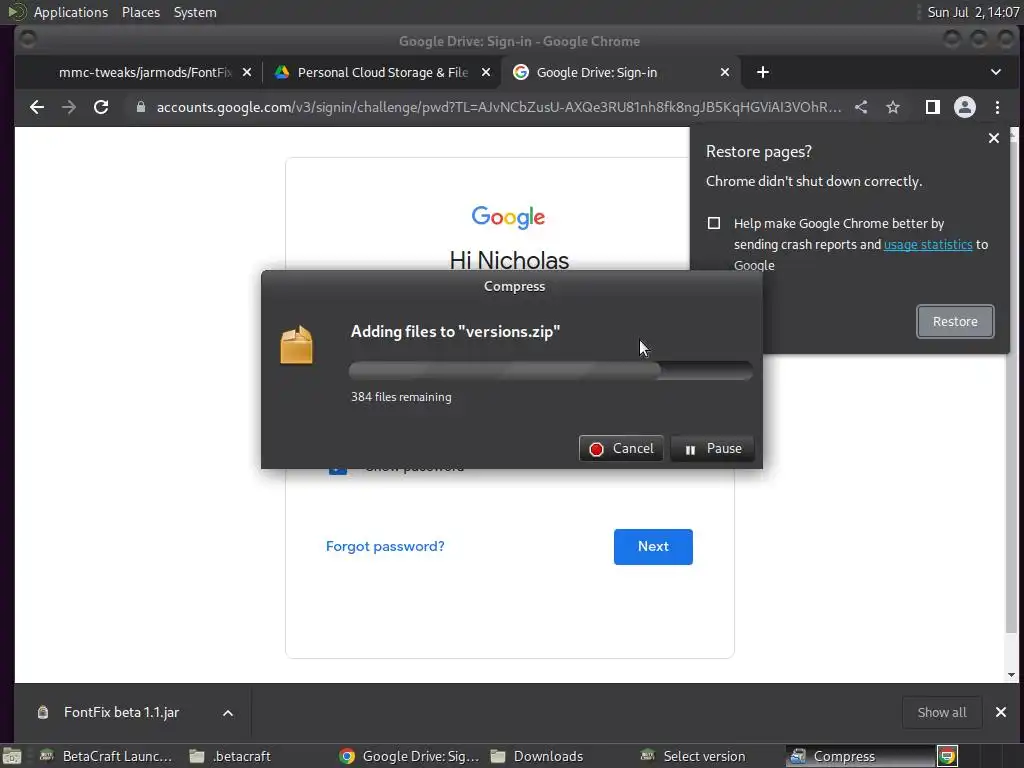
Task: Click the archive box icon in Compress dialog
Action: click(x=296, y=344)
